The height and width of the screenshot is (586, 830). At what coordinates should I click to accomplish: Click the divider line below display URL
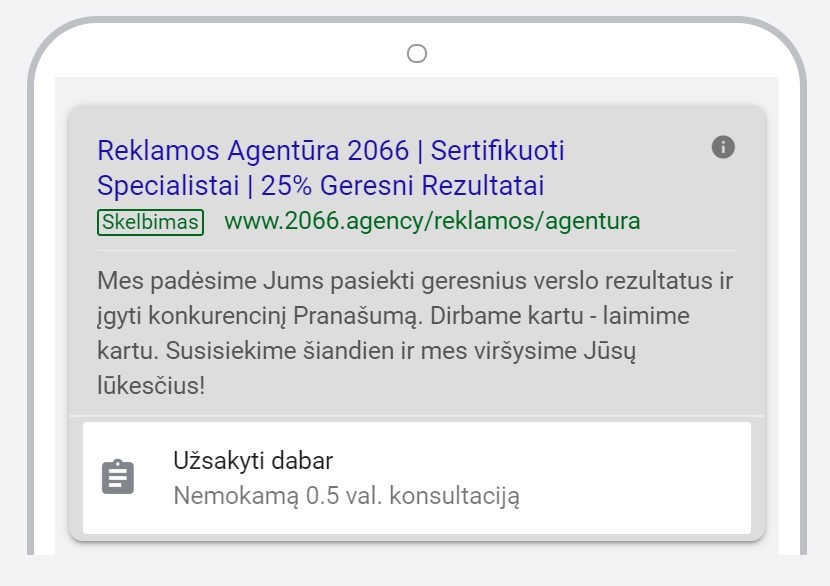click(417, 250)
